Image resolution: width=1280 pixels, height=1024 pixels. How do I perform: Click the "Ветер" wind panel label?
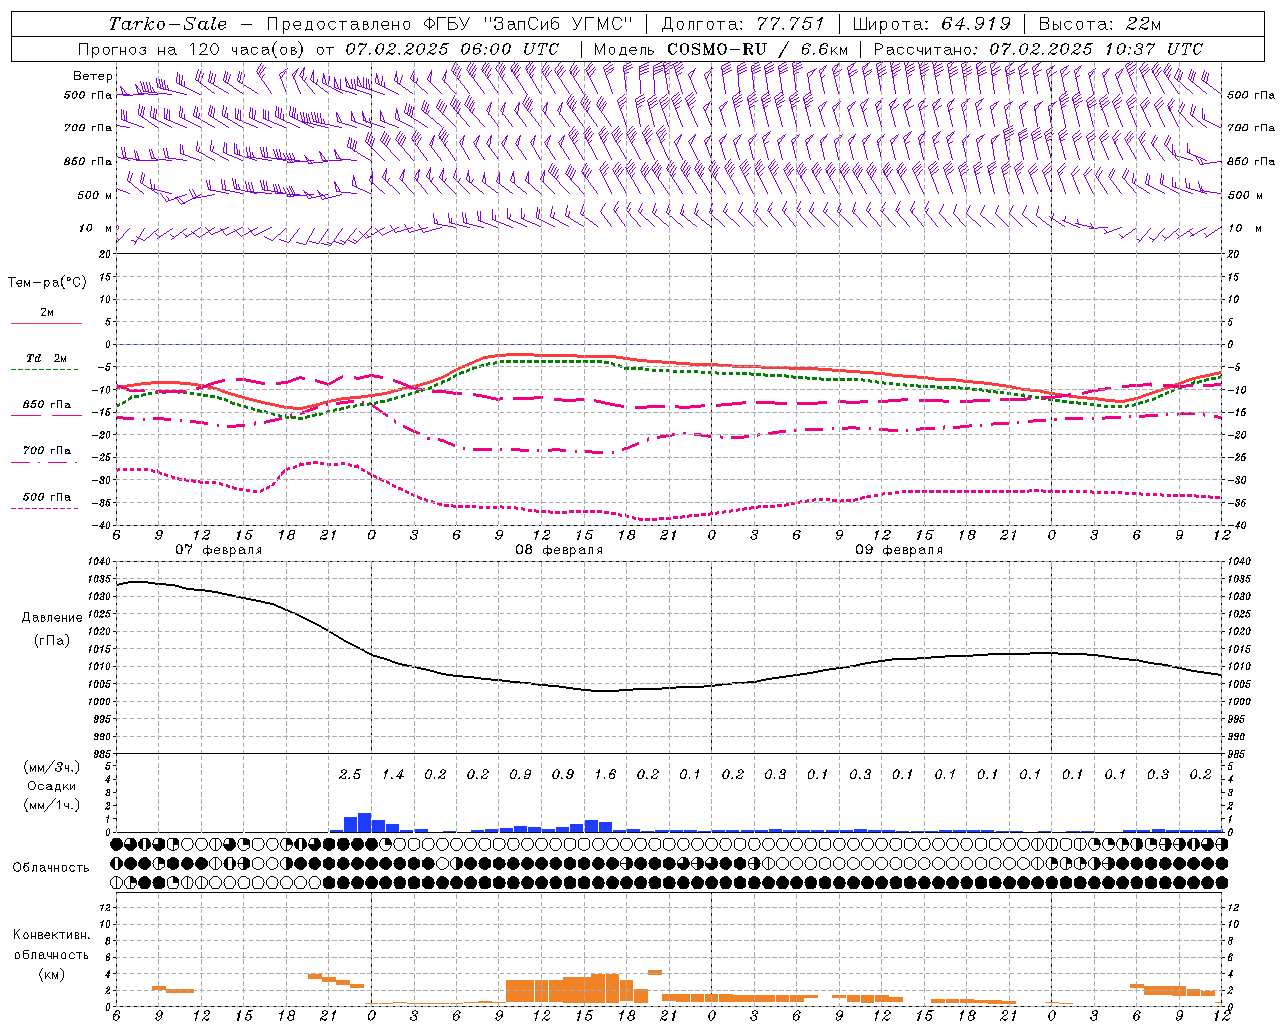(92, 76)
